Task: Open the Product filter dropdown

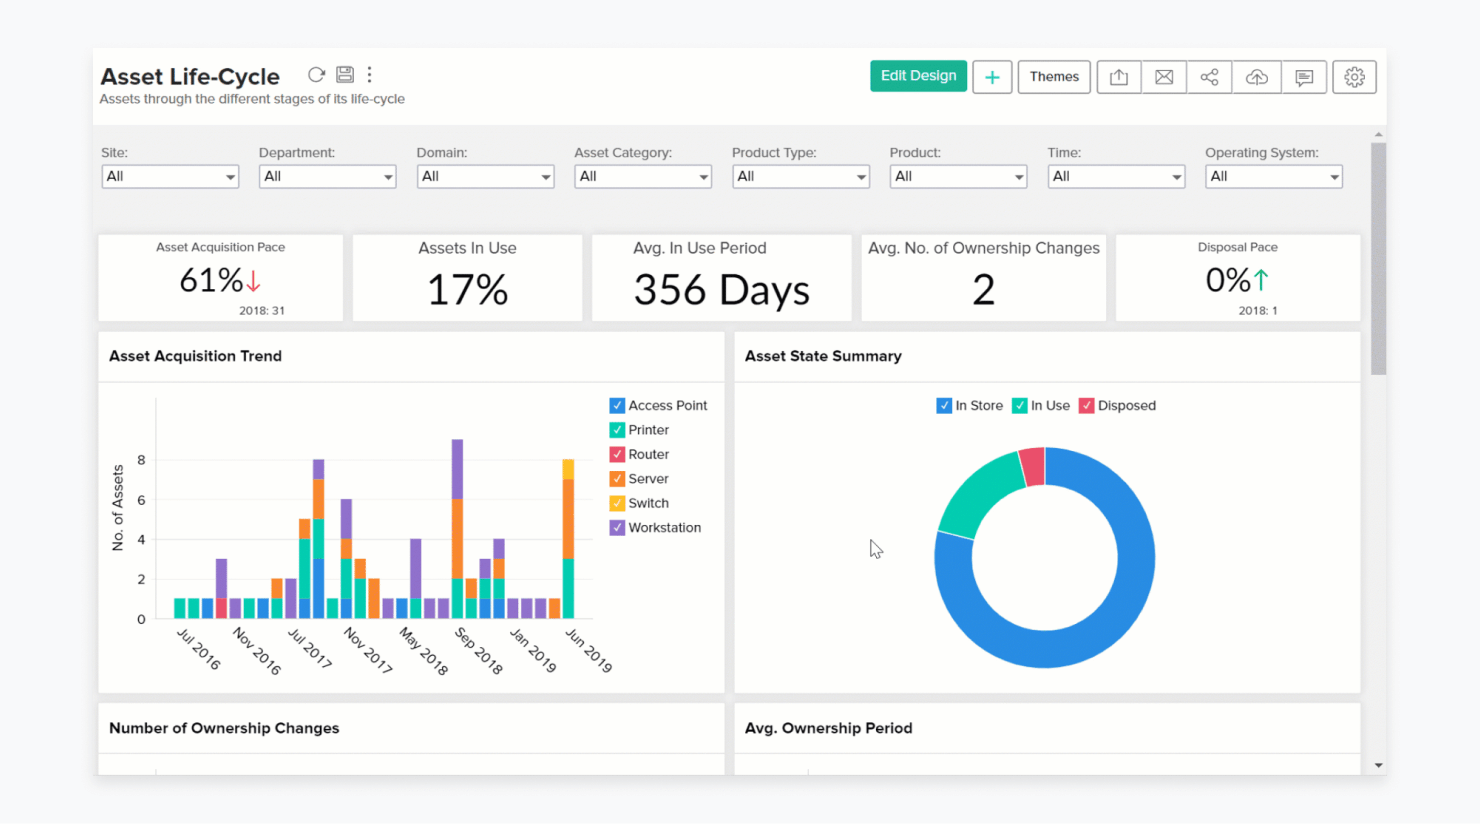Action: (958, 177)
